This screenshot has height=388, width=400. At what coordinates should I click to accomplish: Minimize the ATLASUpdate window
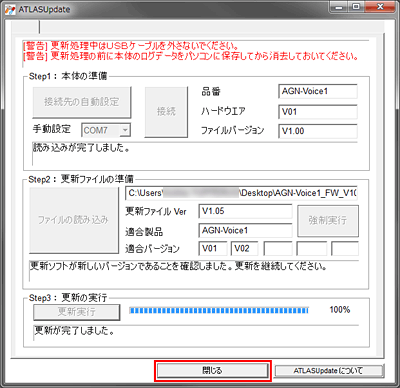tap(340, 7)
